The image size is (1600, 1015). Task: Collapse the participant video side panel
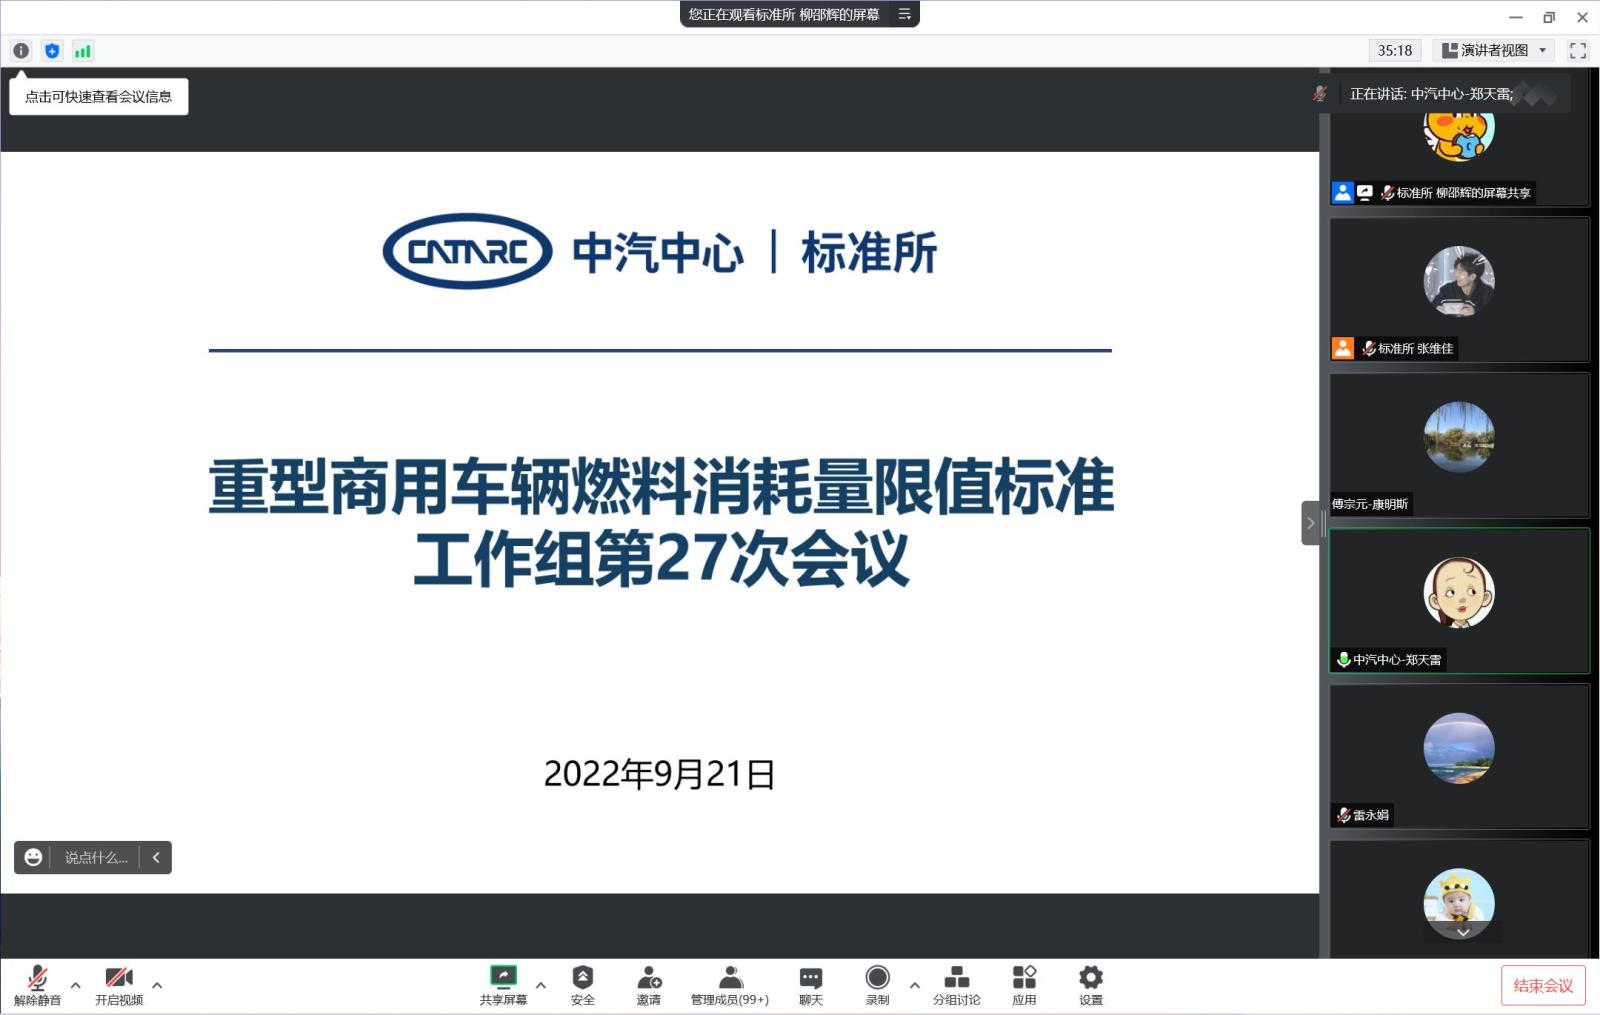coord(1310,523)
